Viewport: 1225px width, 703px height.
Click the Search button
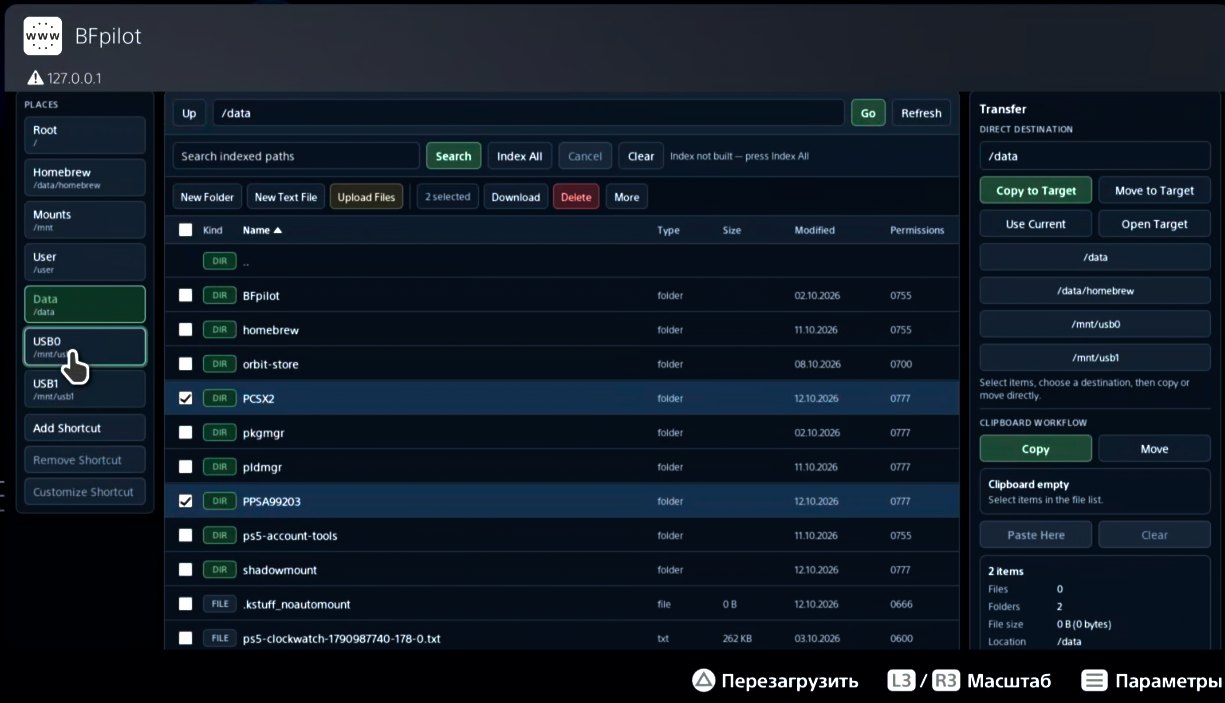tap(453, 156)
